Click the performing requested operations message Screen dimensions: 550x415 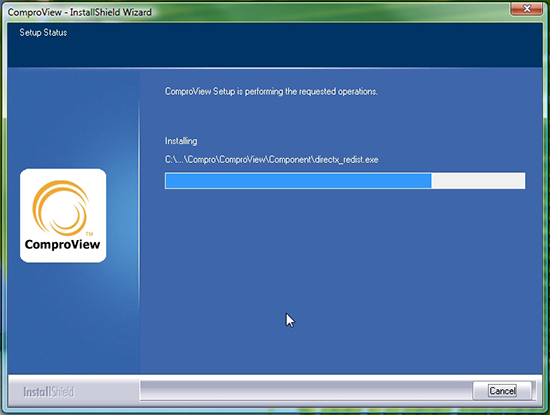pyautogui.click(x=271, y=92)
